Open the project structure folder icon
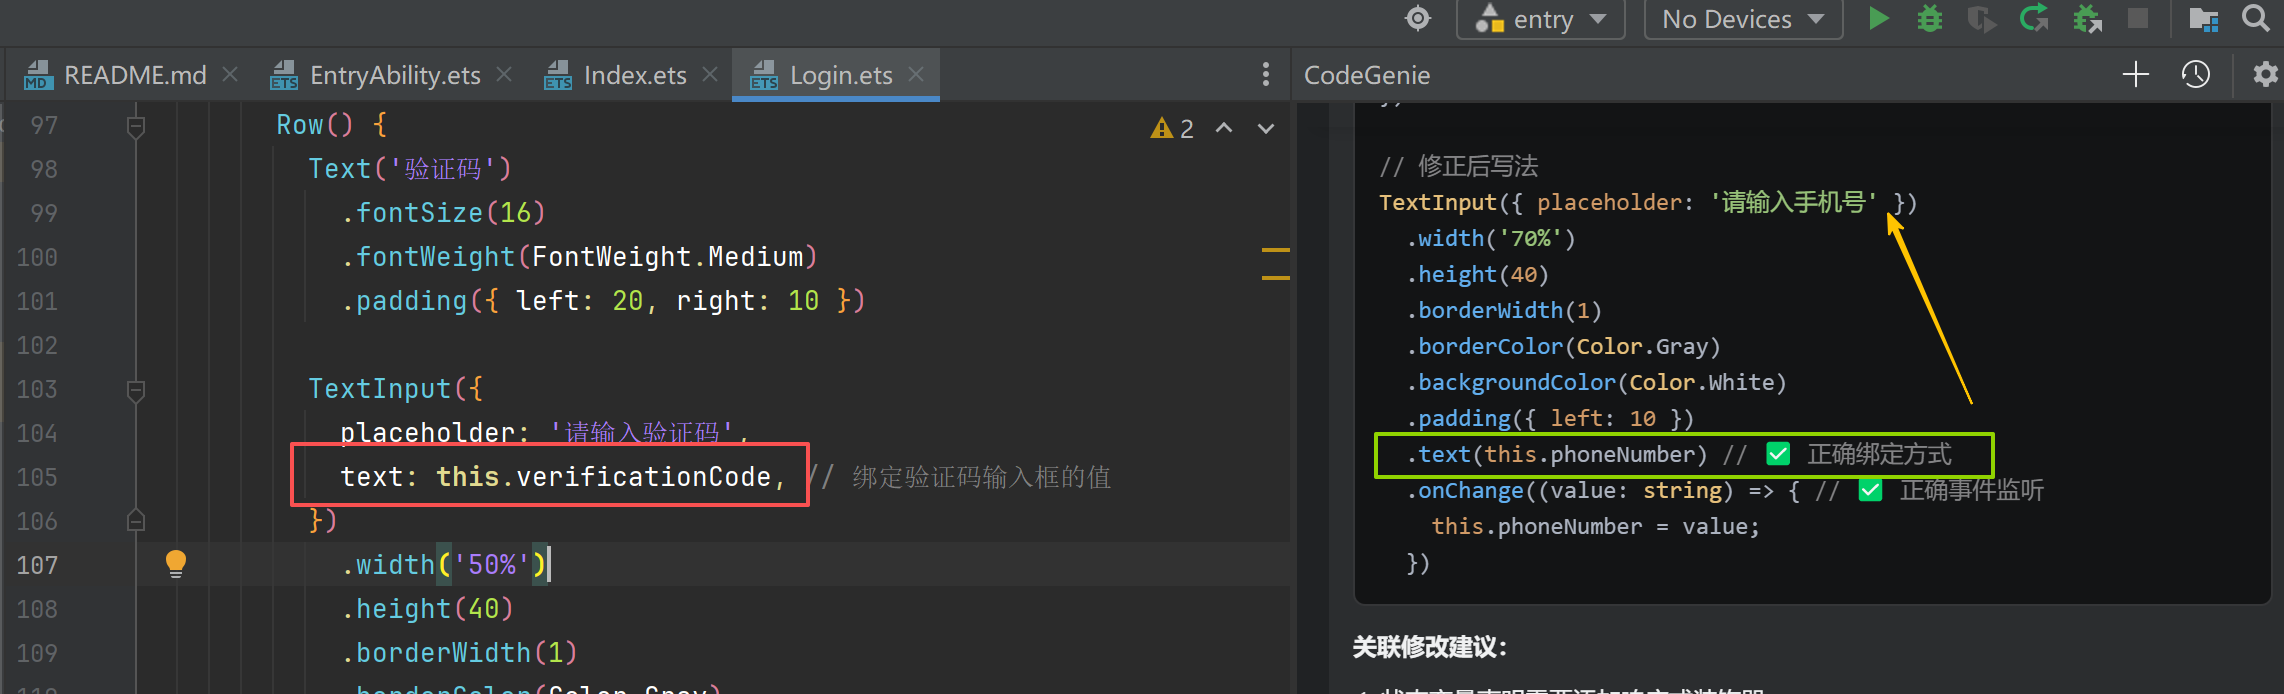The height and width of the screenshot is (694, 2284). click(x=2204, y=19)
